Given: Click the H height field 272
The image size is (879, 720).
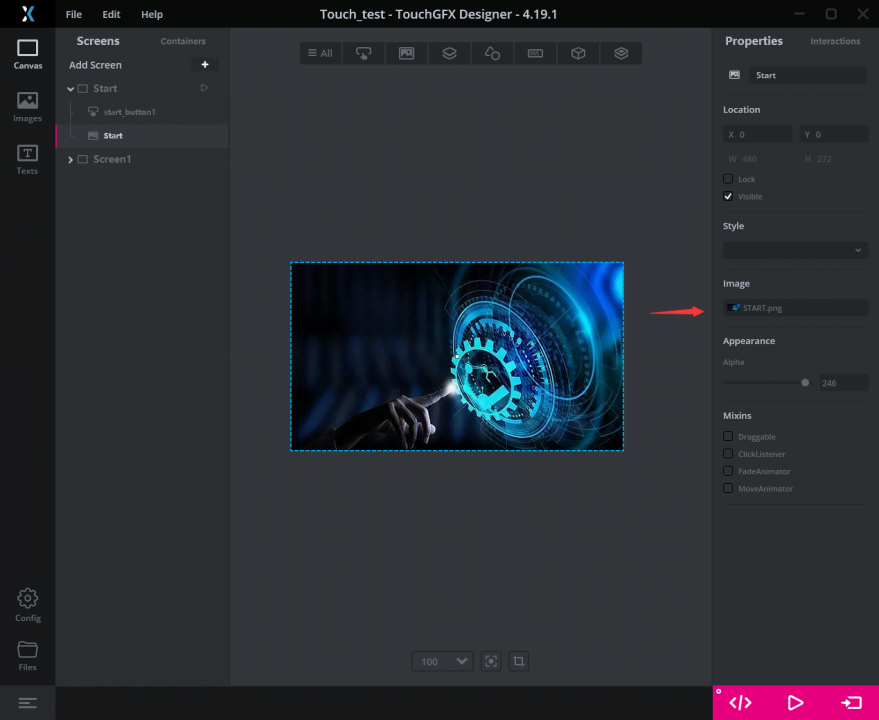Looking at the screenshot, I should [x=834, y=159].
